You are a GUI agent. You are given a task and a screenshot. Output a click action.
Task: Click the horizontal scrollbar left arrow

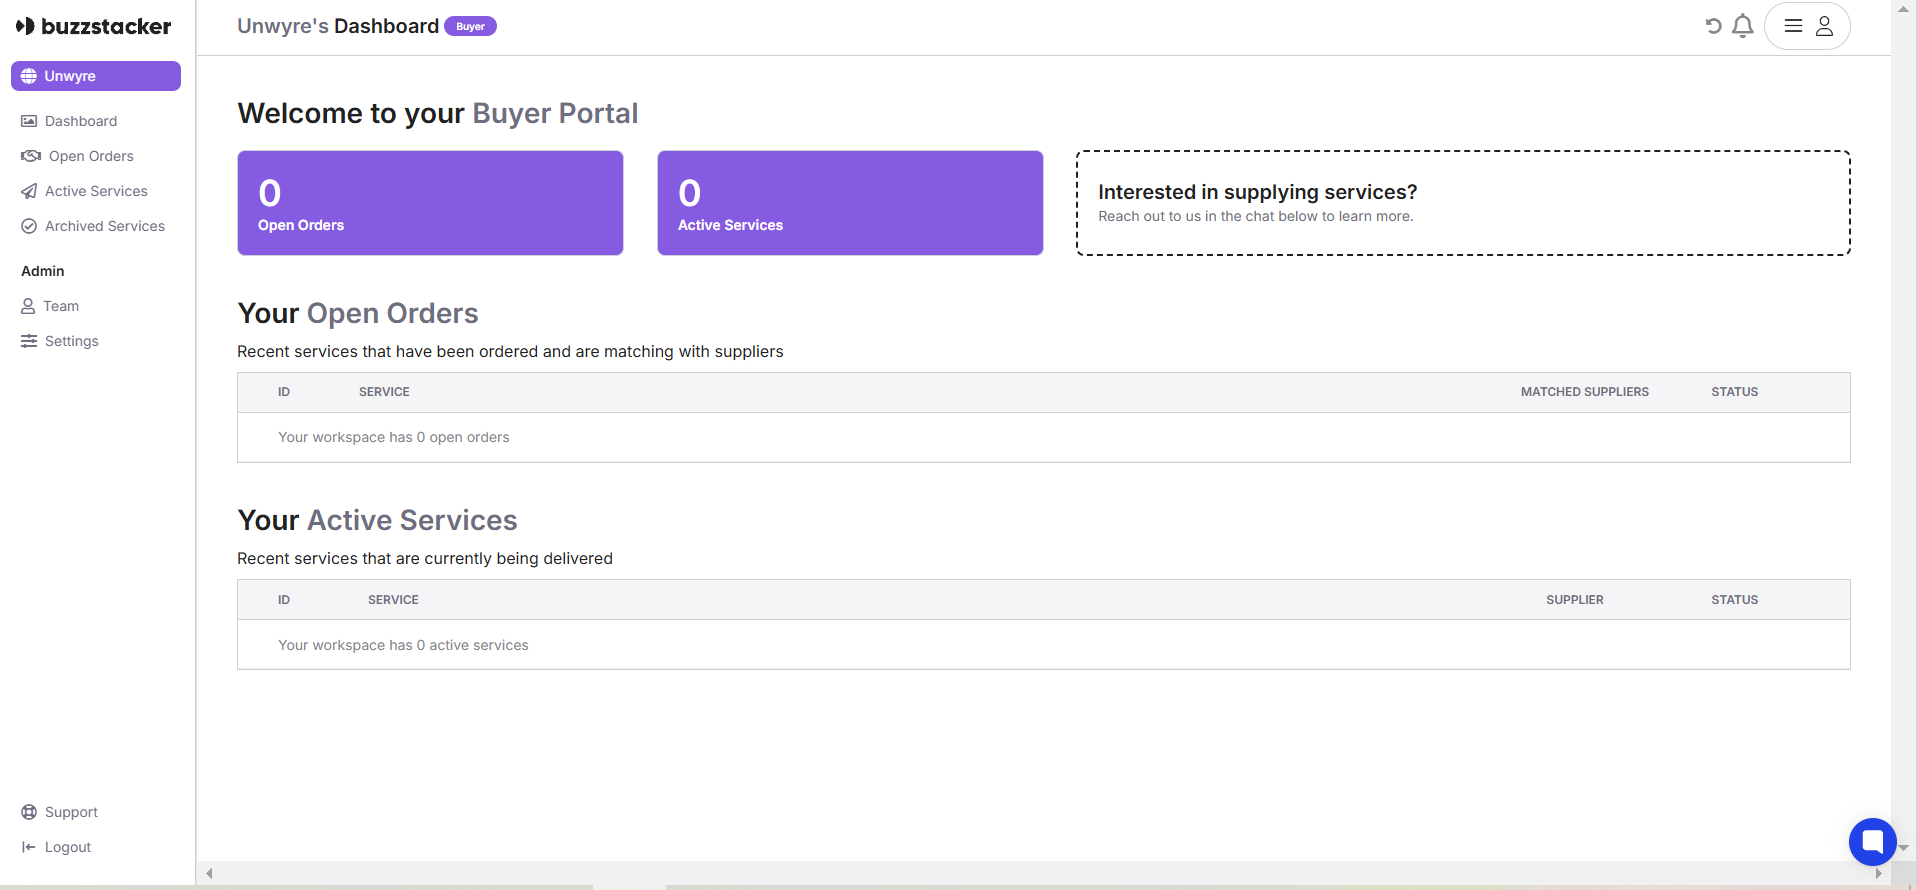click(x=209, y=873)
